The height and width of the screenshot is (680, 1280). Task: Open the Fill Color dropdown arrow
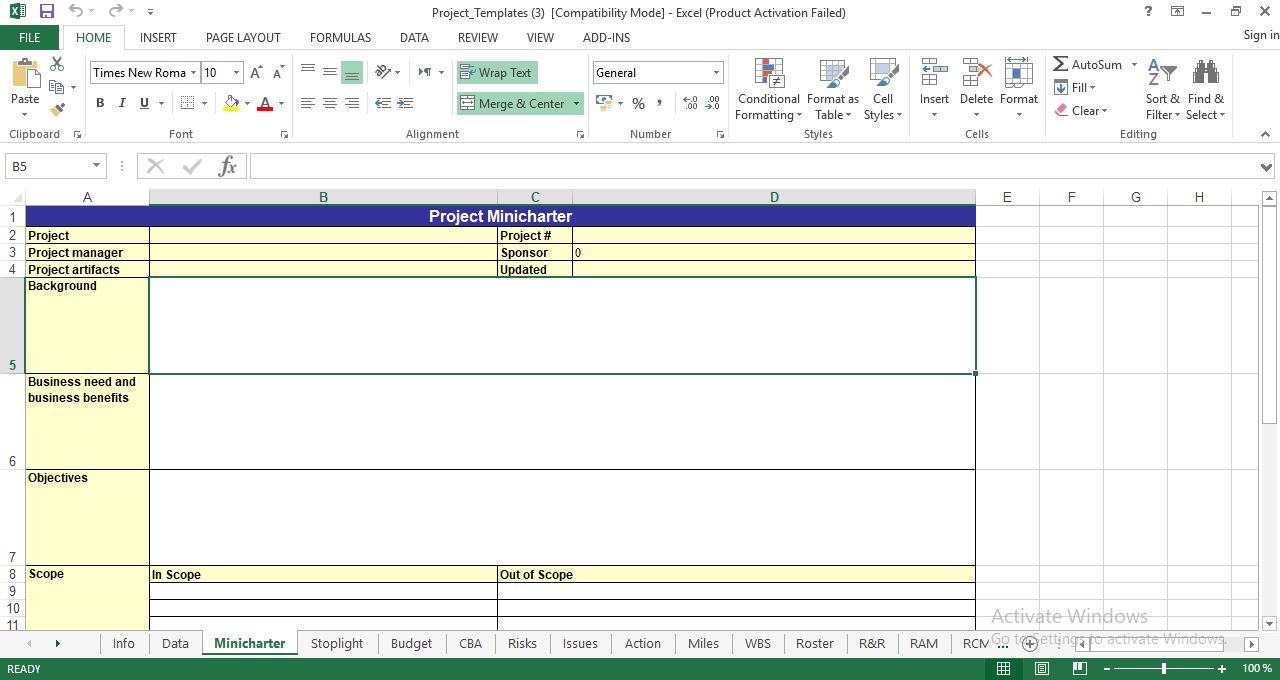pos(248,103)
